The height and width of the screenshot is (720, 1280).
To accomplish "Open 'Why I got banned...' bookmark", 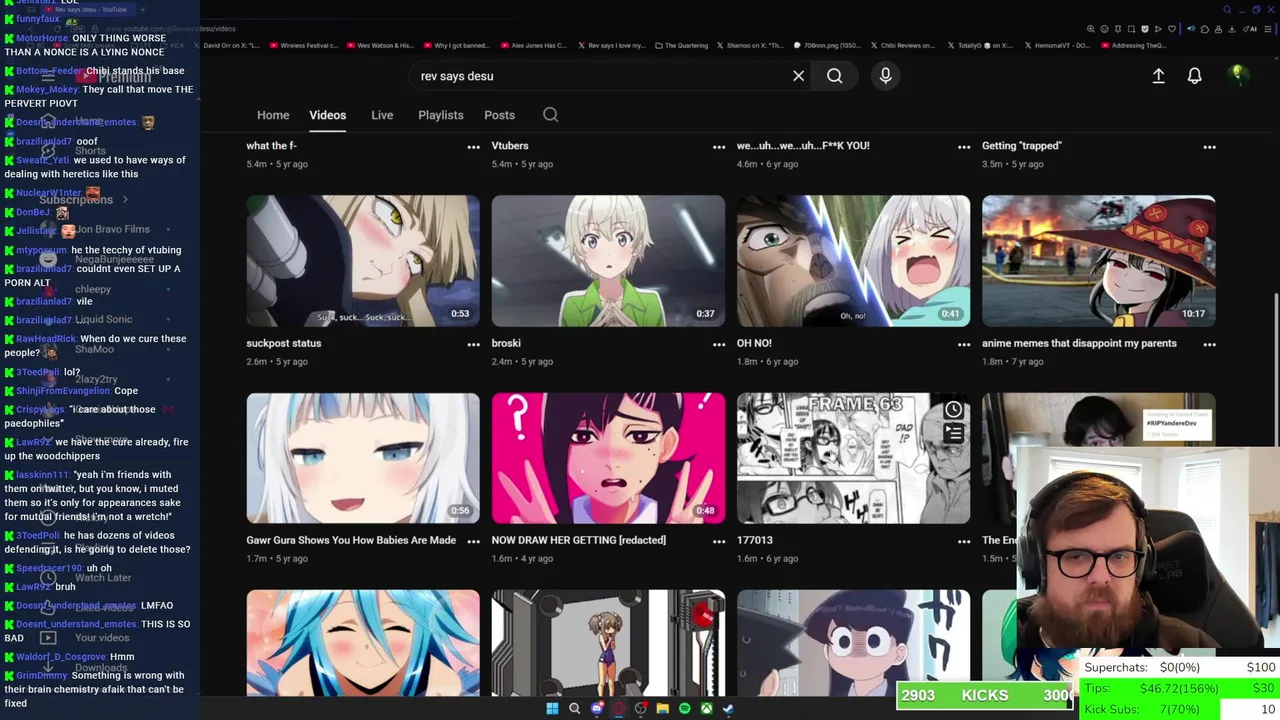I will tap(456, 45).
